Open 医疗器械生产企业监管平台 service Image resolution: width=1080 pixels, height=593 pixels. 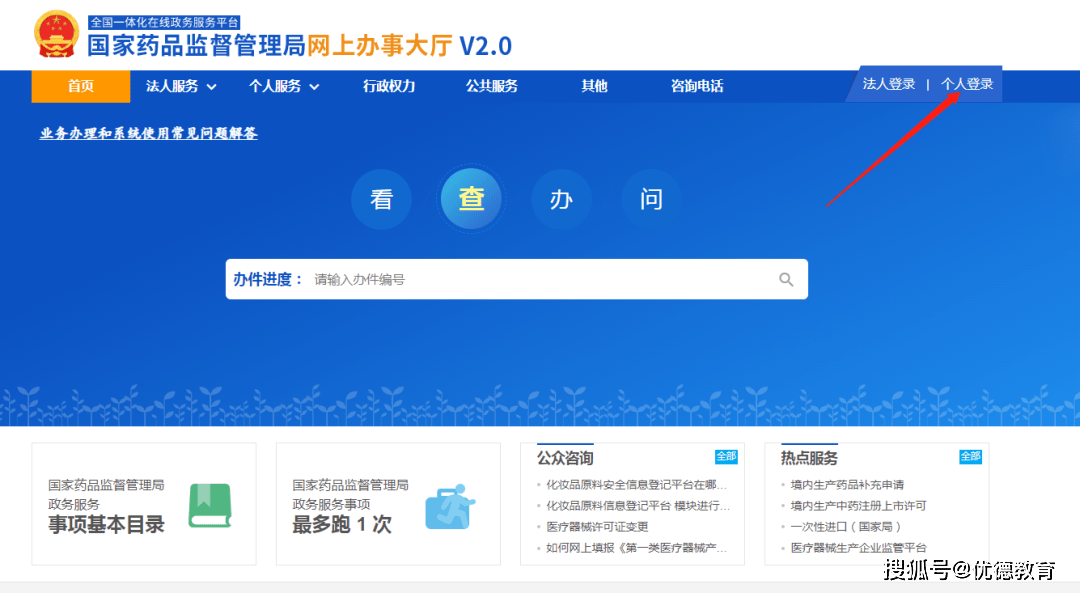(858, 548)
